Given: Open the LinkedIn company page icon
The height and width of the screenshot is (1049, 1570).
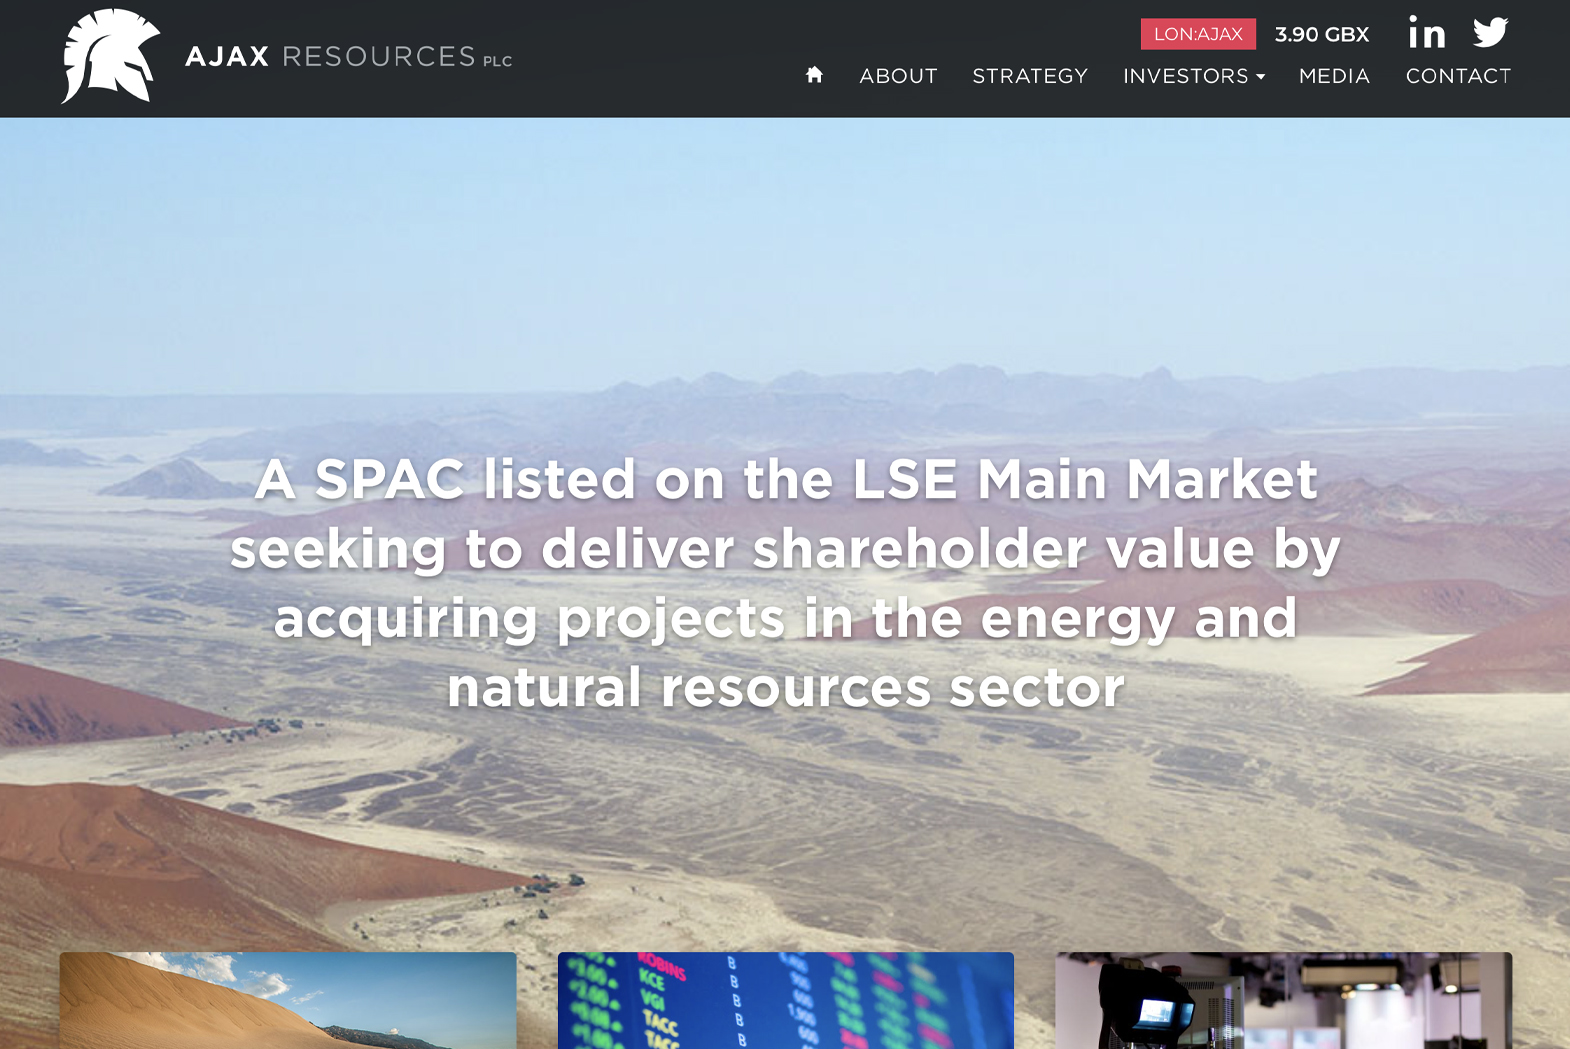Looking at the screenshot, I should tap(1427, 32).
